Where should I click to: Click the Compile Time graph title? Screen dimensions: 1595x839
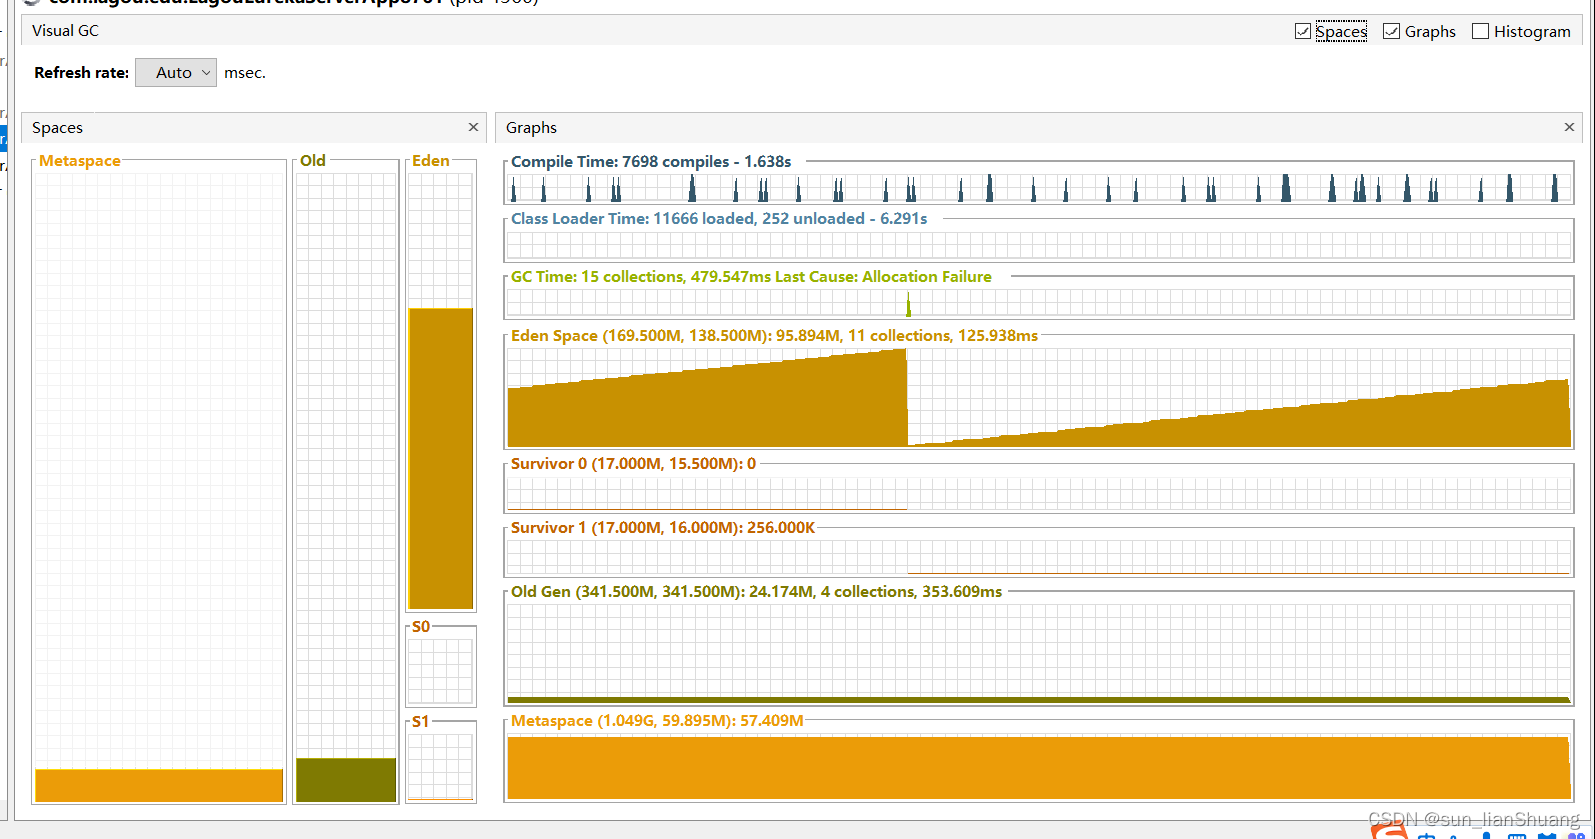651,161
